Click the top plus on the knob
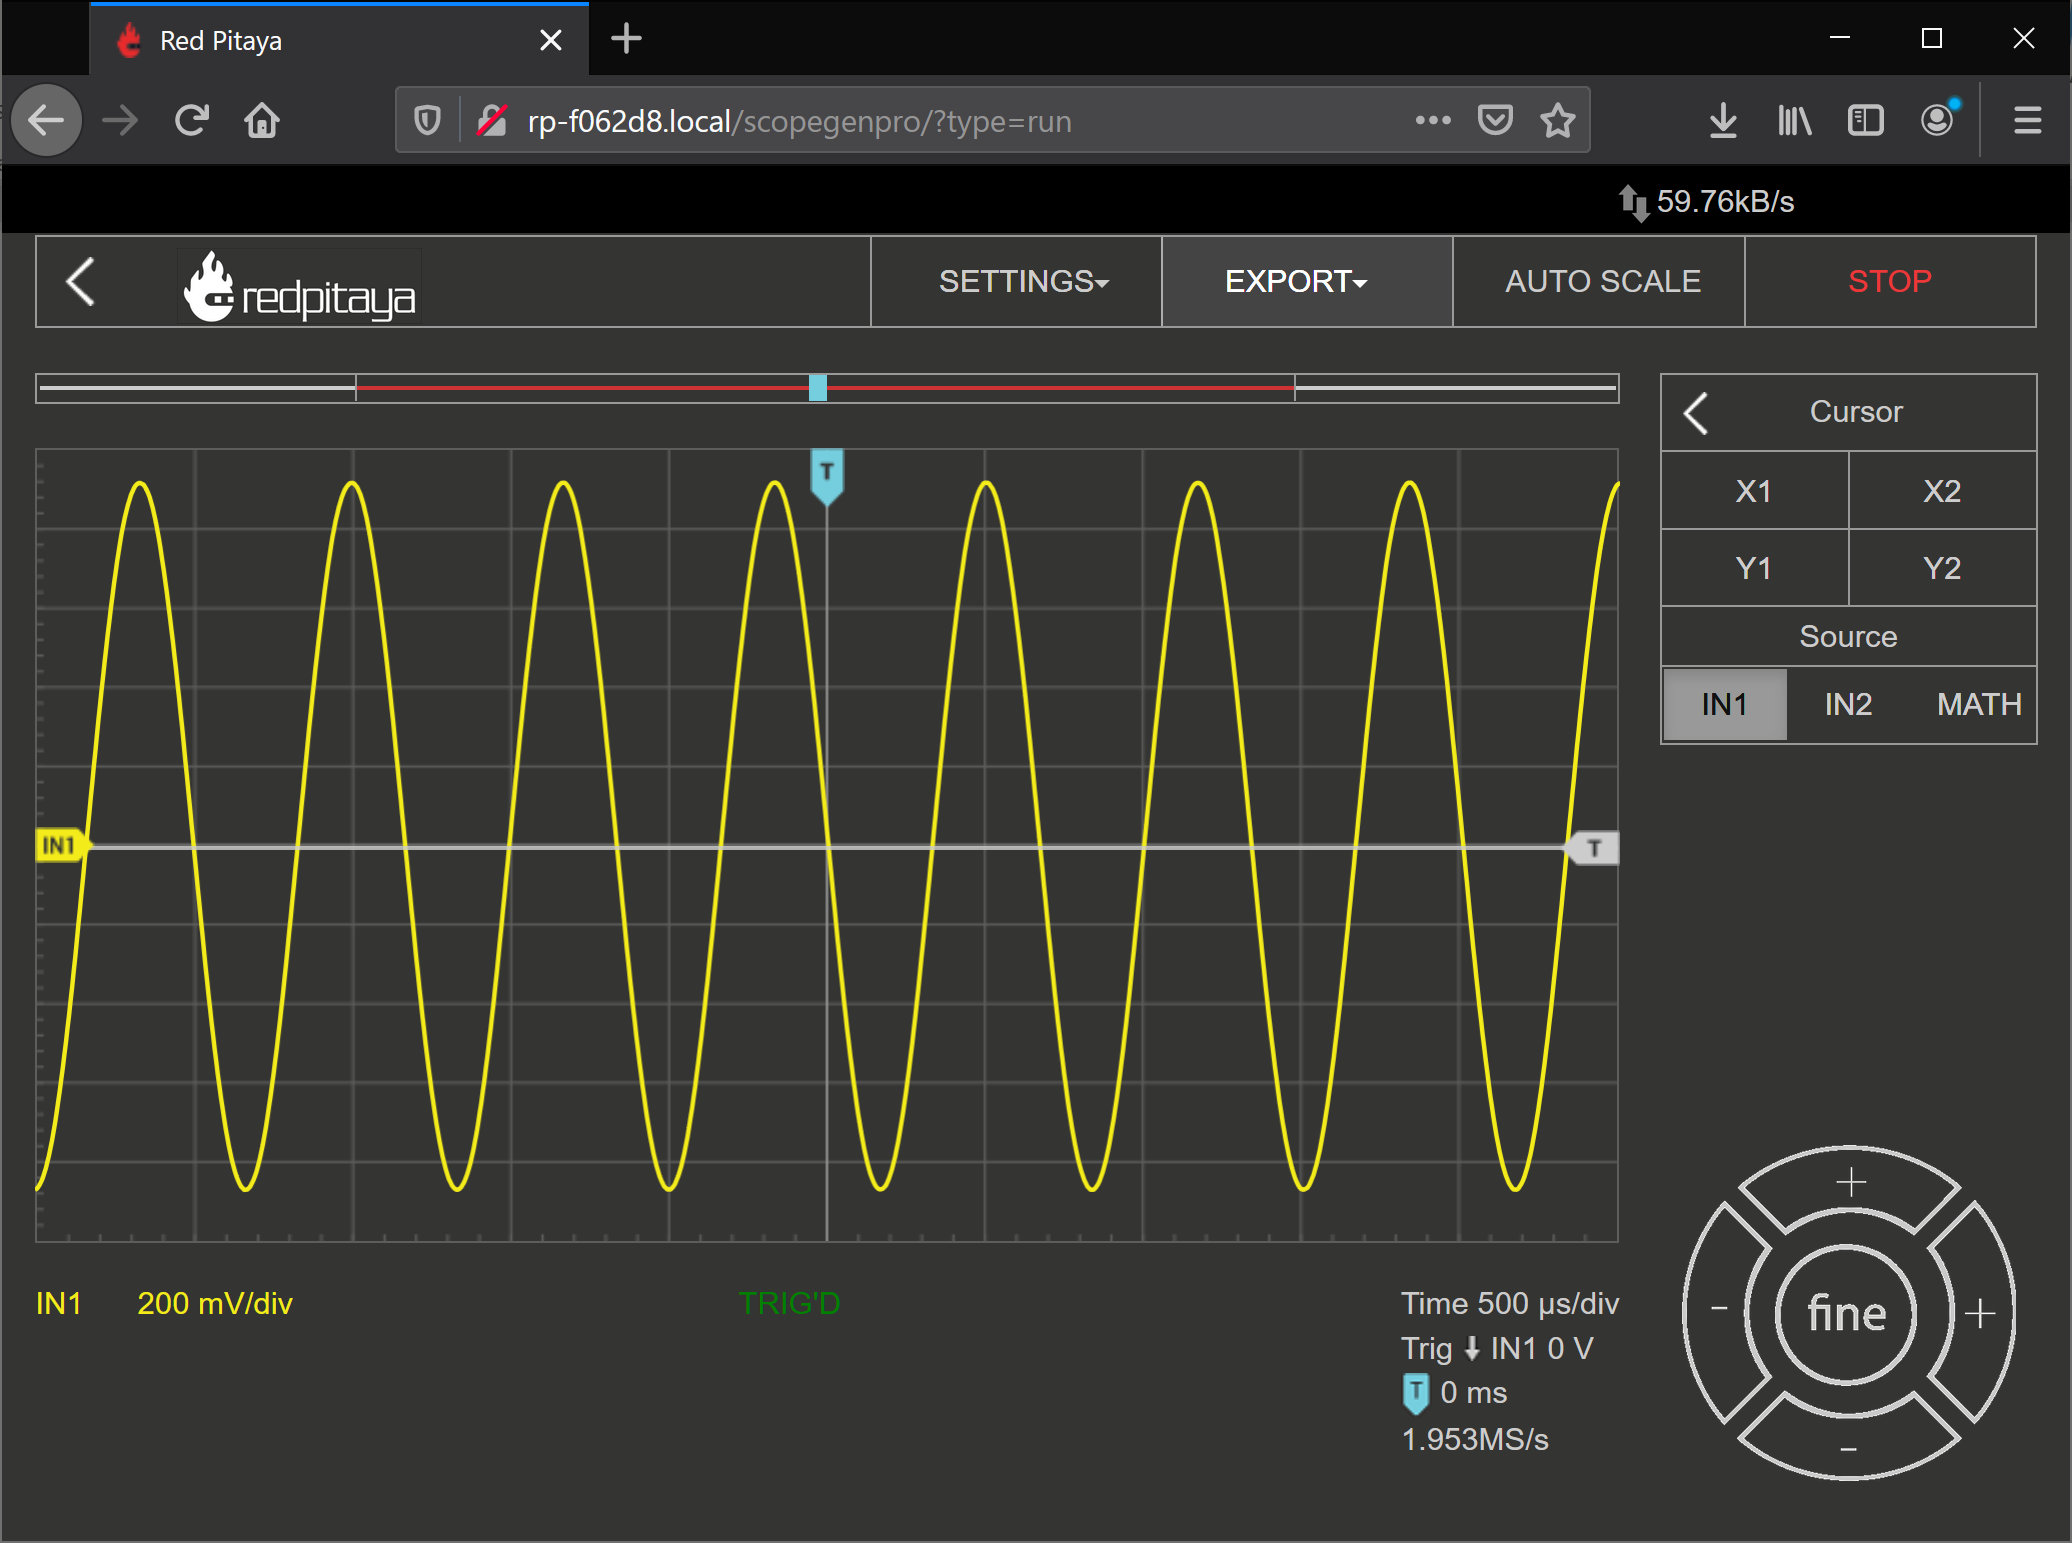 (1851, 1183)
